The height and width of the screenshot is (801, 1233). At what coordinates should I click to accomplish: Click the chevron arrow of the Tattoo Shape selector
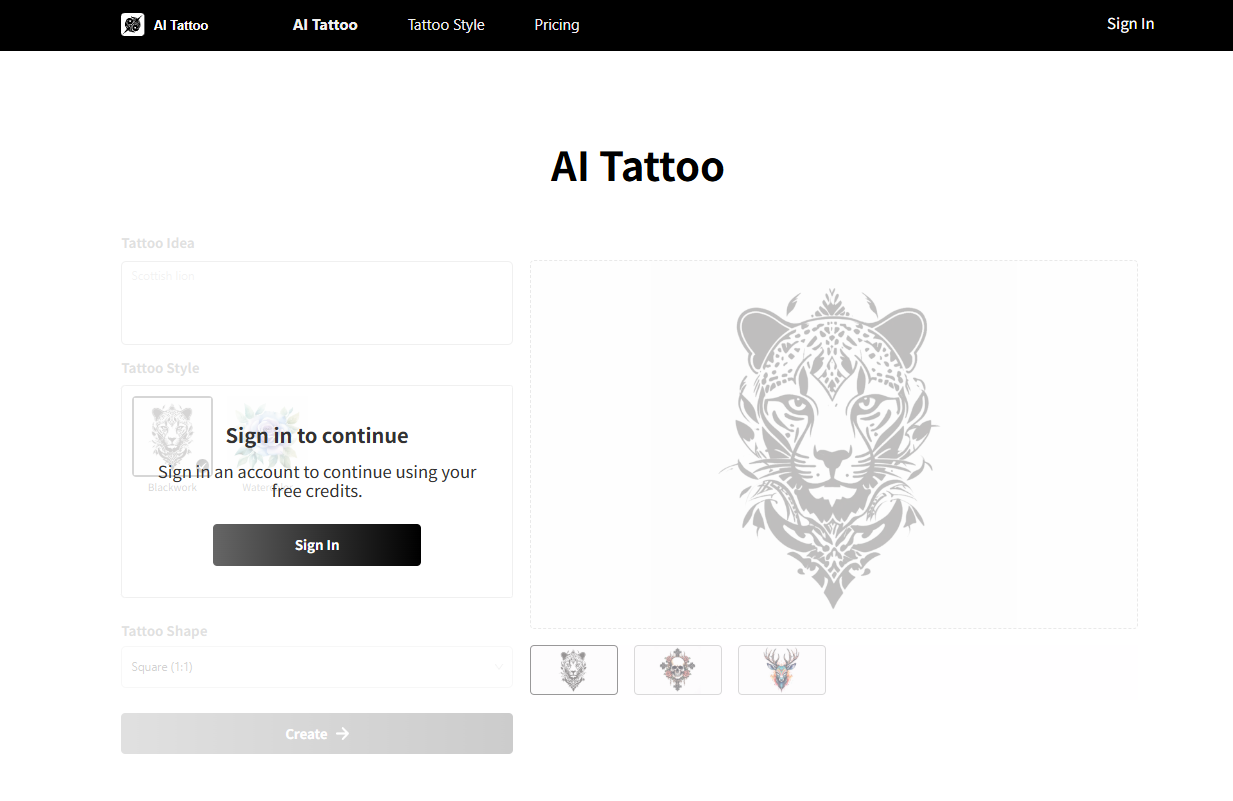(499, 667)
